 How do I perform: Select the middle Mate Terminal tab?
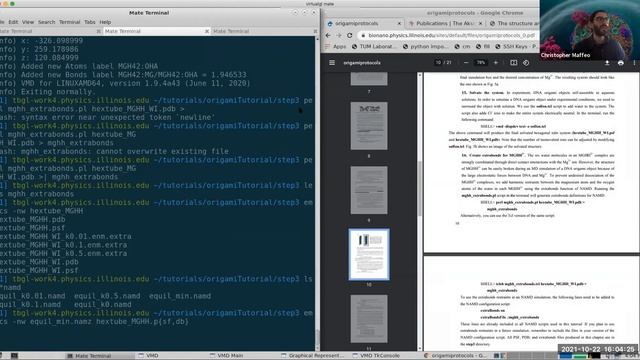(156, 31)
